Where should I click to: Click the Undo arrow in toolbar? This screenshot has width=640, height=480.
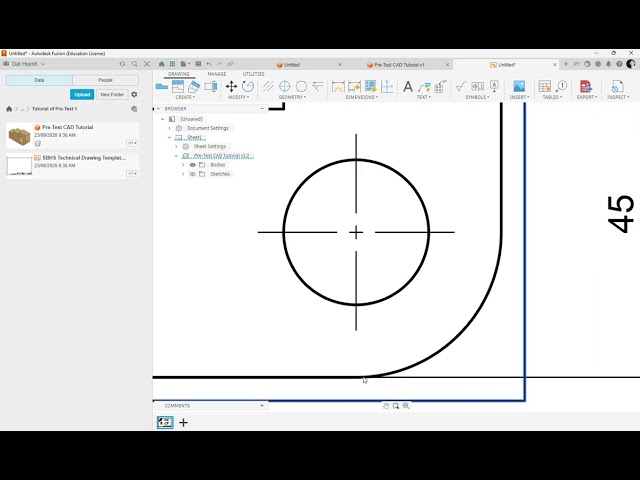coord(209,64)
